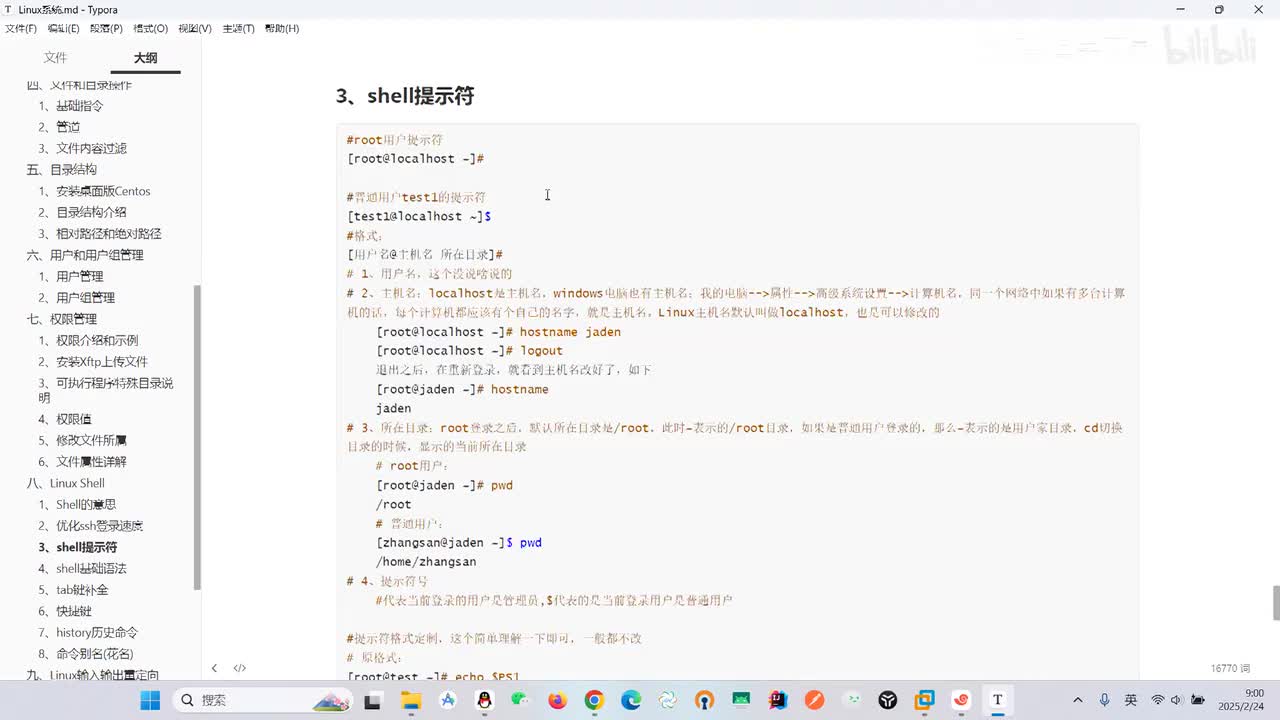
Task: Jump to outline heading 八、Linux Shell
Action: pos(66,483)
